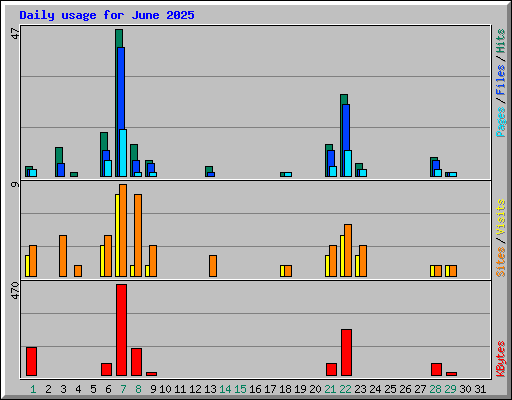Image resolution: width=512 pixels, height=400 pixels.
Task: Click the day '20' label on the bottom axis
Action: [x=315, y=389]
